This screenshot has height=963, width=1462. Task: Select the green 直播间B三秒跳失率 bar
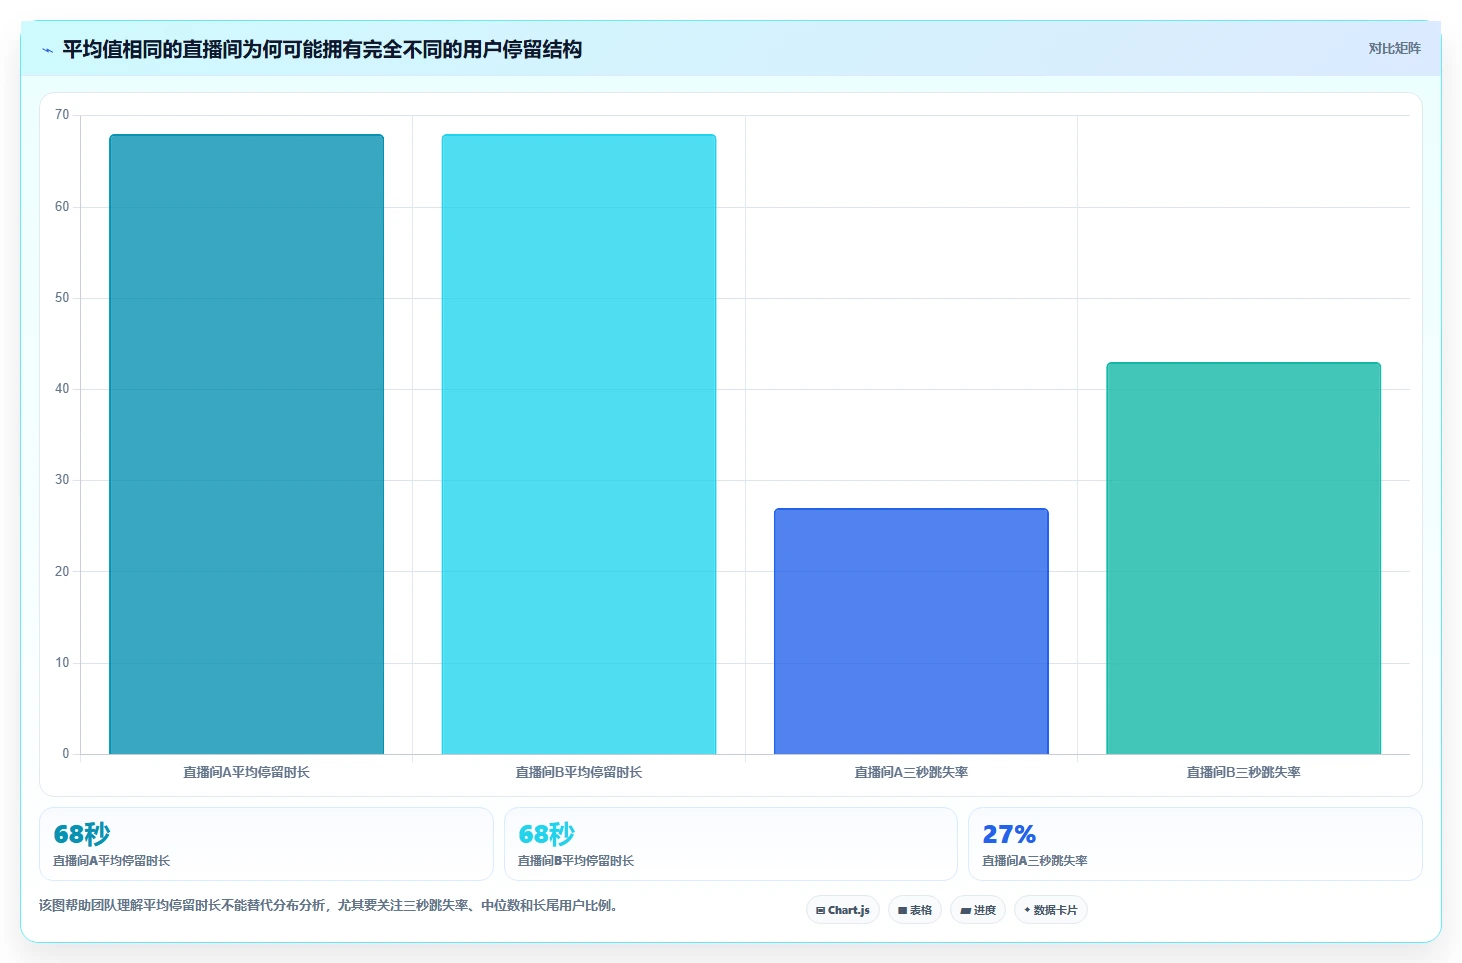click(1243, 558)
